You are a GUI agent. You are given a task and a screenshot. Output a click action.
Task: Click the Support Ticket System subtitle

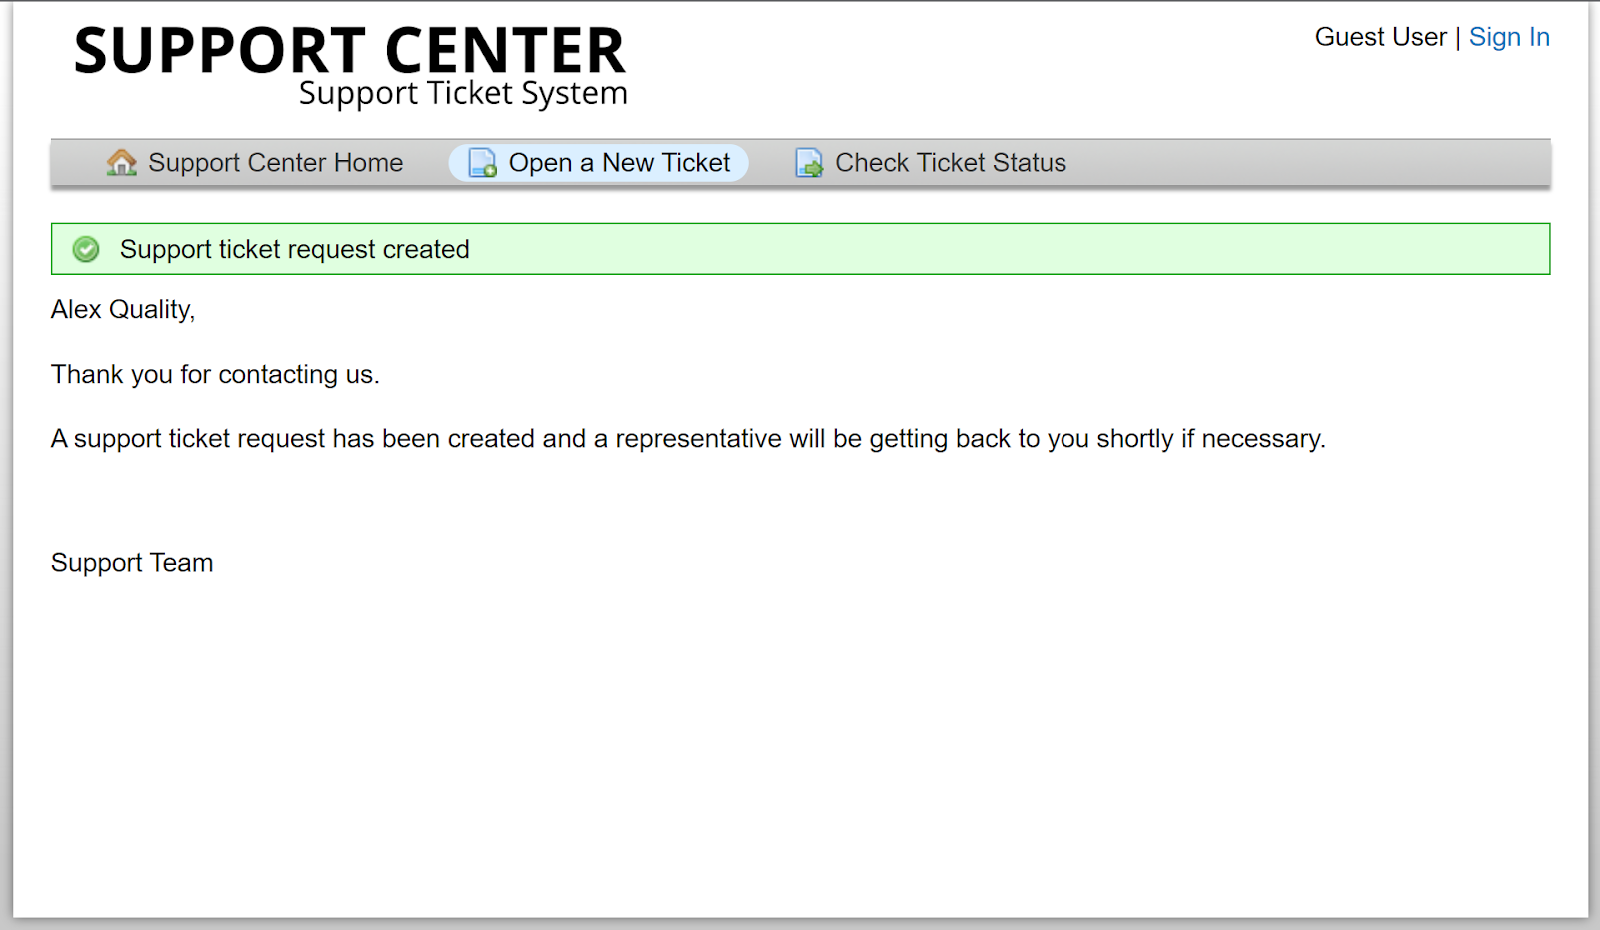(463, 94)
